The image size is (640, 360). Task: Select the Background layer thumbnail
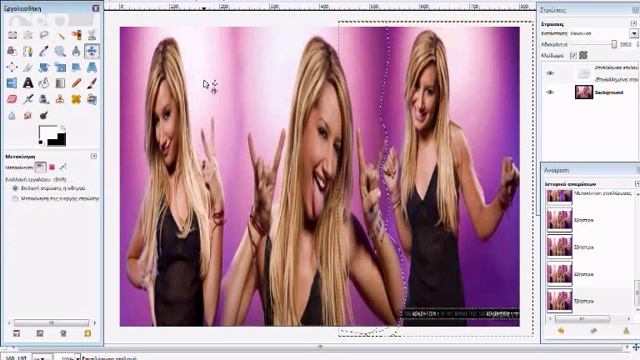[x=584, y=92]
